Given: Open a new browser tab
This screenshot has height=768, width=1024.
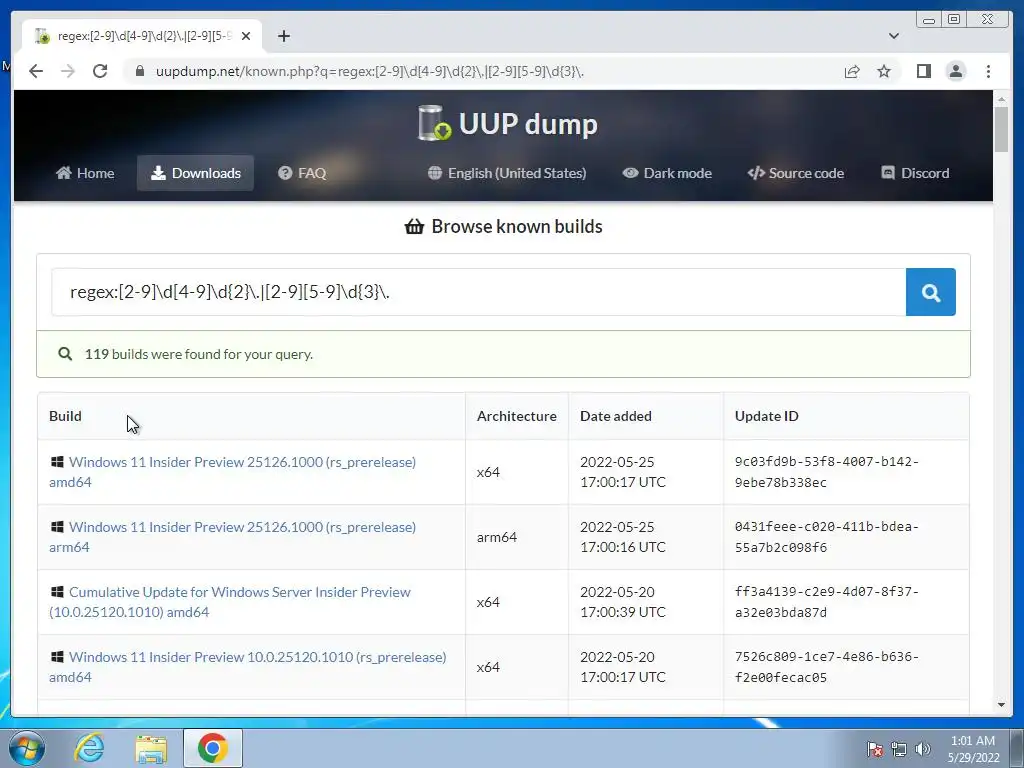Looking at the screenshot, I should tap(283, 36).
